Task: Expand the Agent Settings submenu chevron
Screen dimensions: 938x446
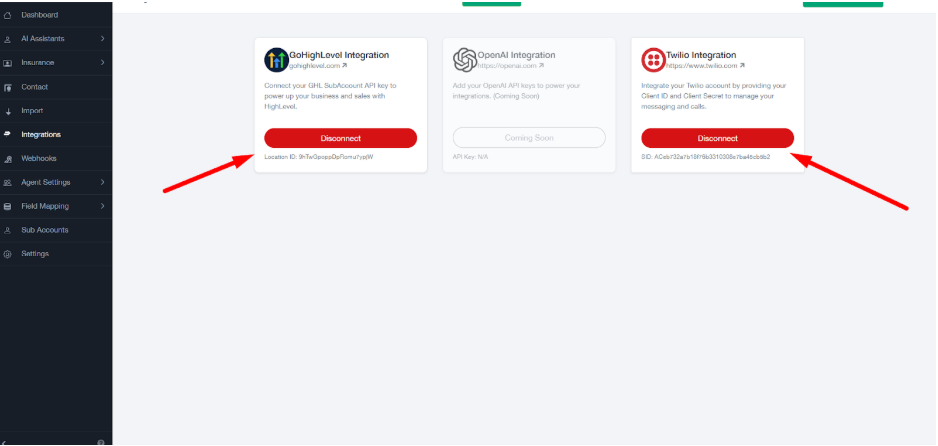Action: point(103,182)
